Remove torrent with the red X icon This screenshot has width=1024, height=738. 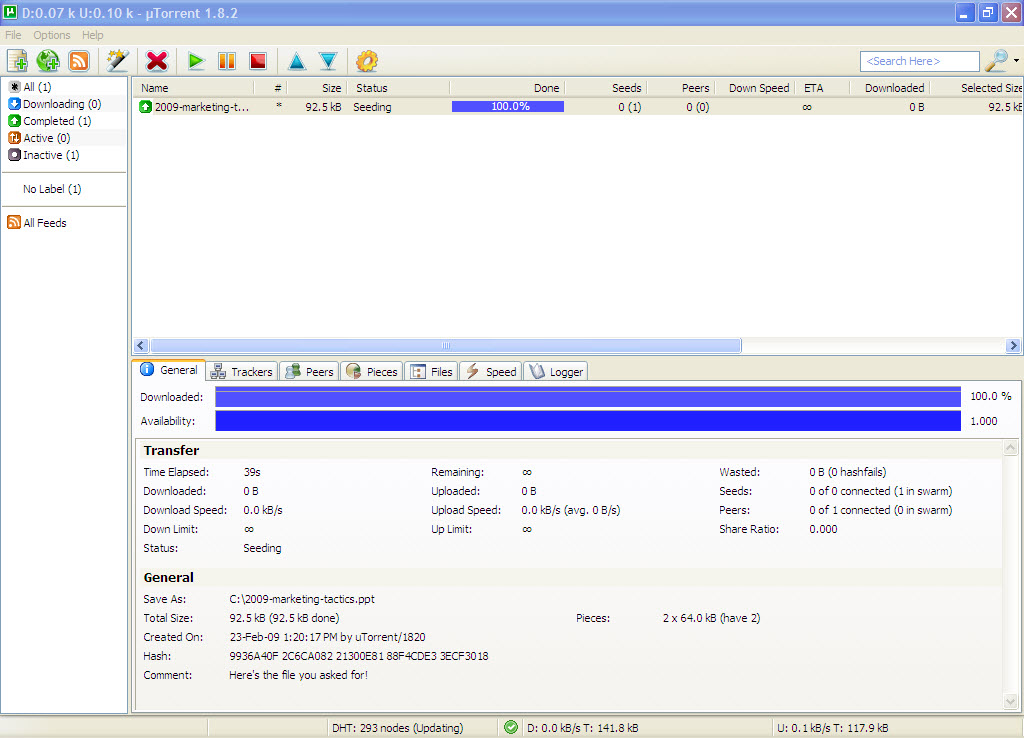[157, 61]
